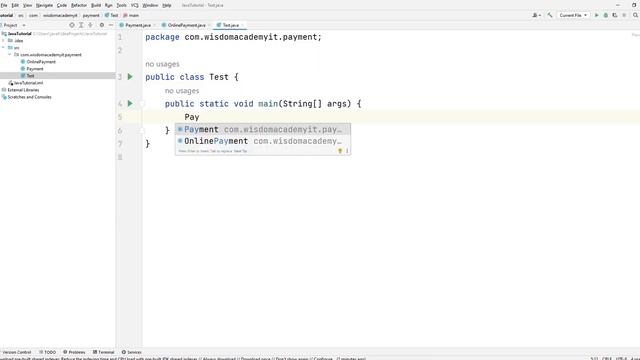
Task: Choose Payment from completion list
Action: coord(263,129)
